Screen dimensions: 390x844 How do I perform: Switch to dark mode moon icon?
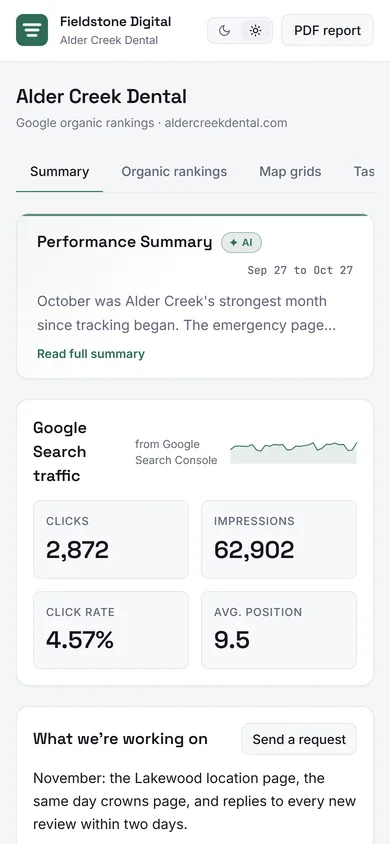coord(224,31)
